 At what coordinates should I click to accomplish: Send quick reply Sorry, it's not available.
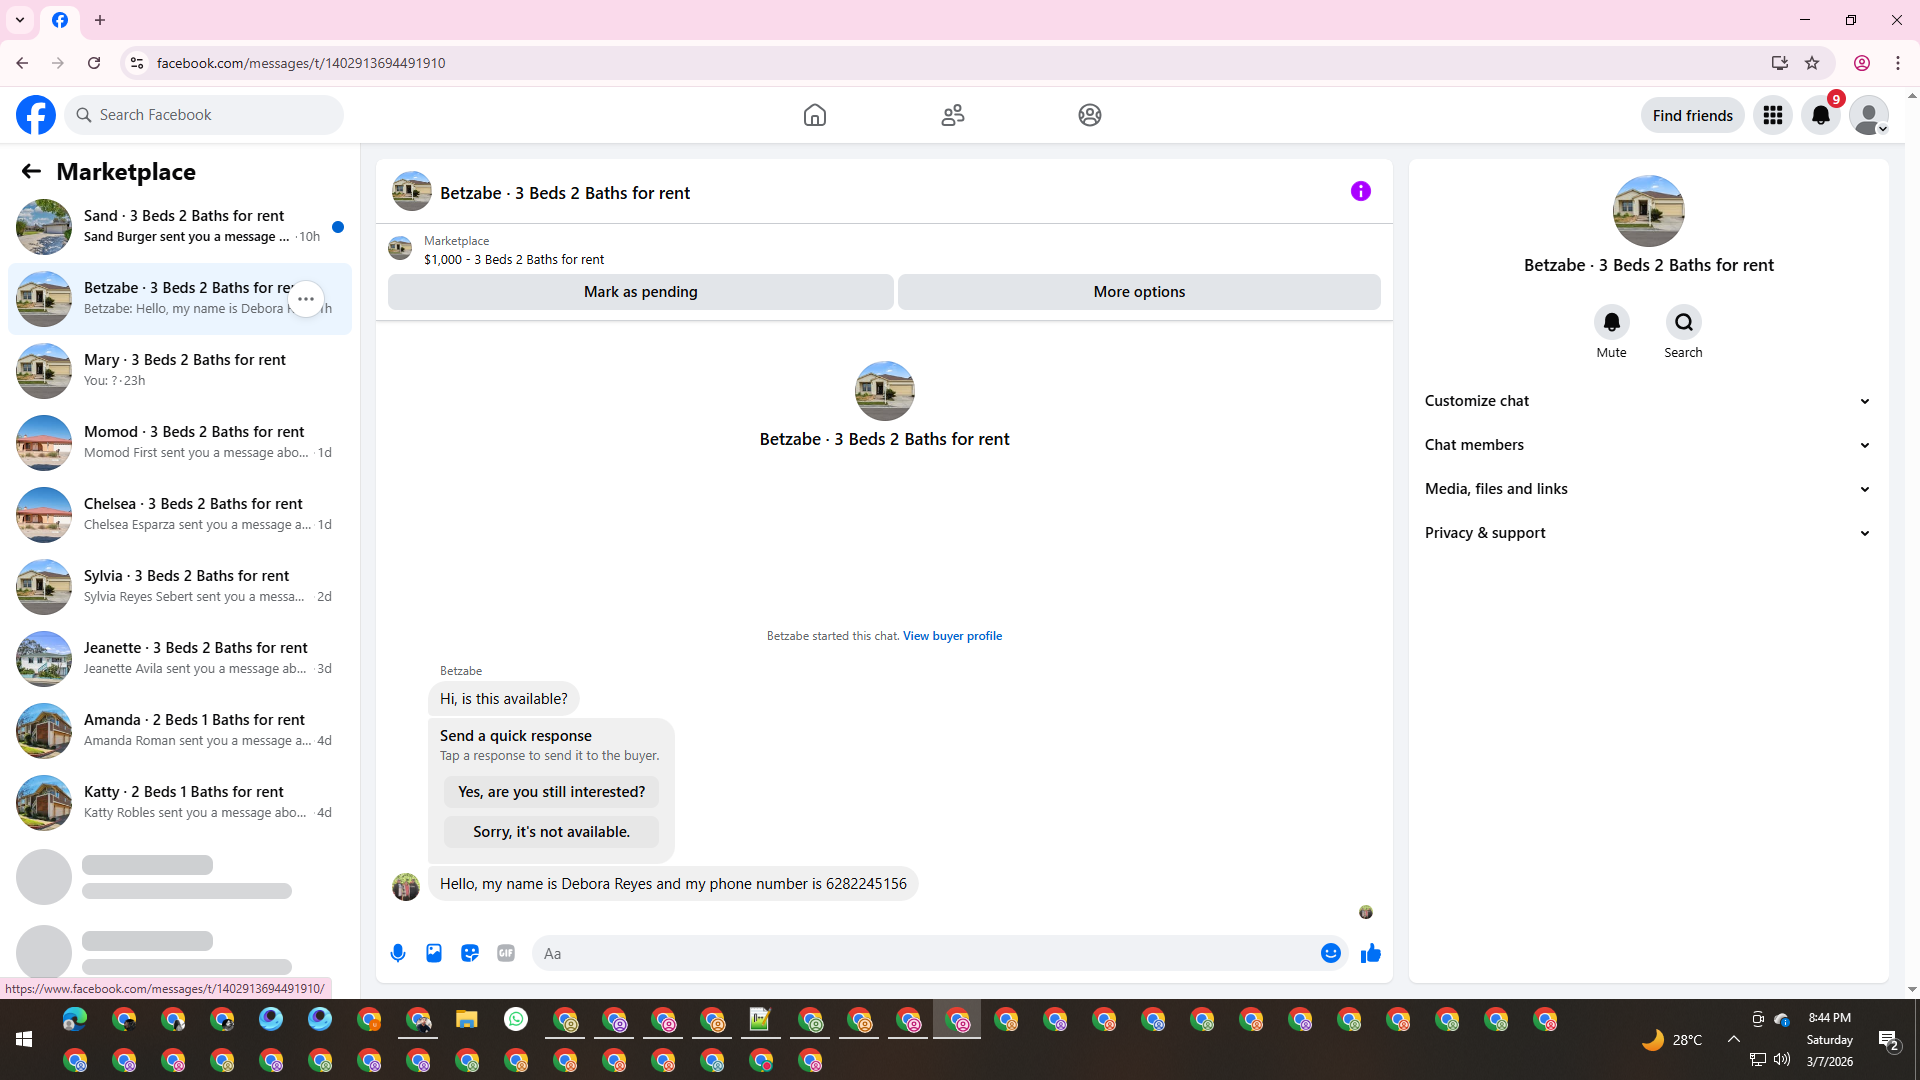551,832
